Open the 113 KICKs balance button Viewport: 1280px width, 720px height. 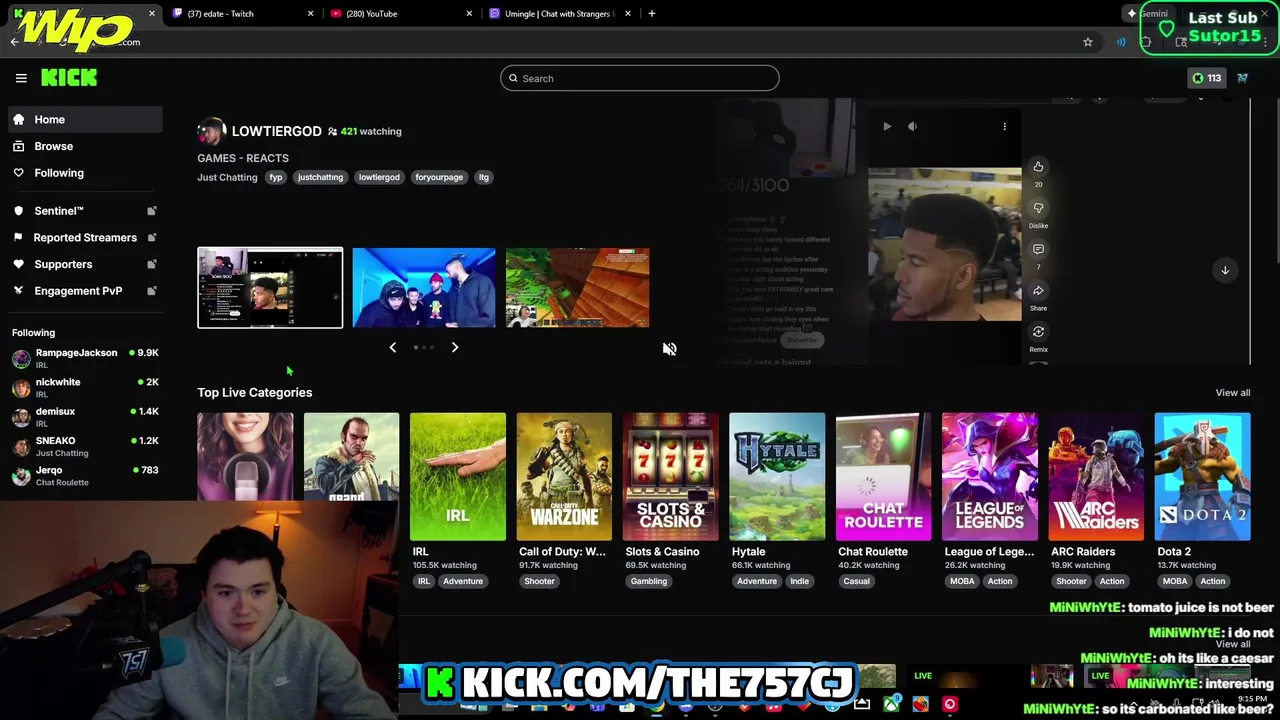click(1206, 78)
